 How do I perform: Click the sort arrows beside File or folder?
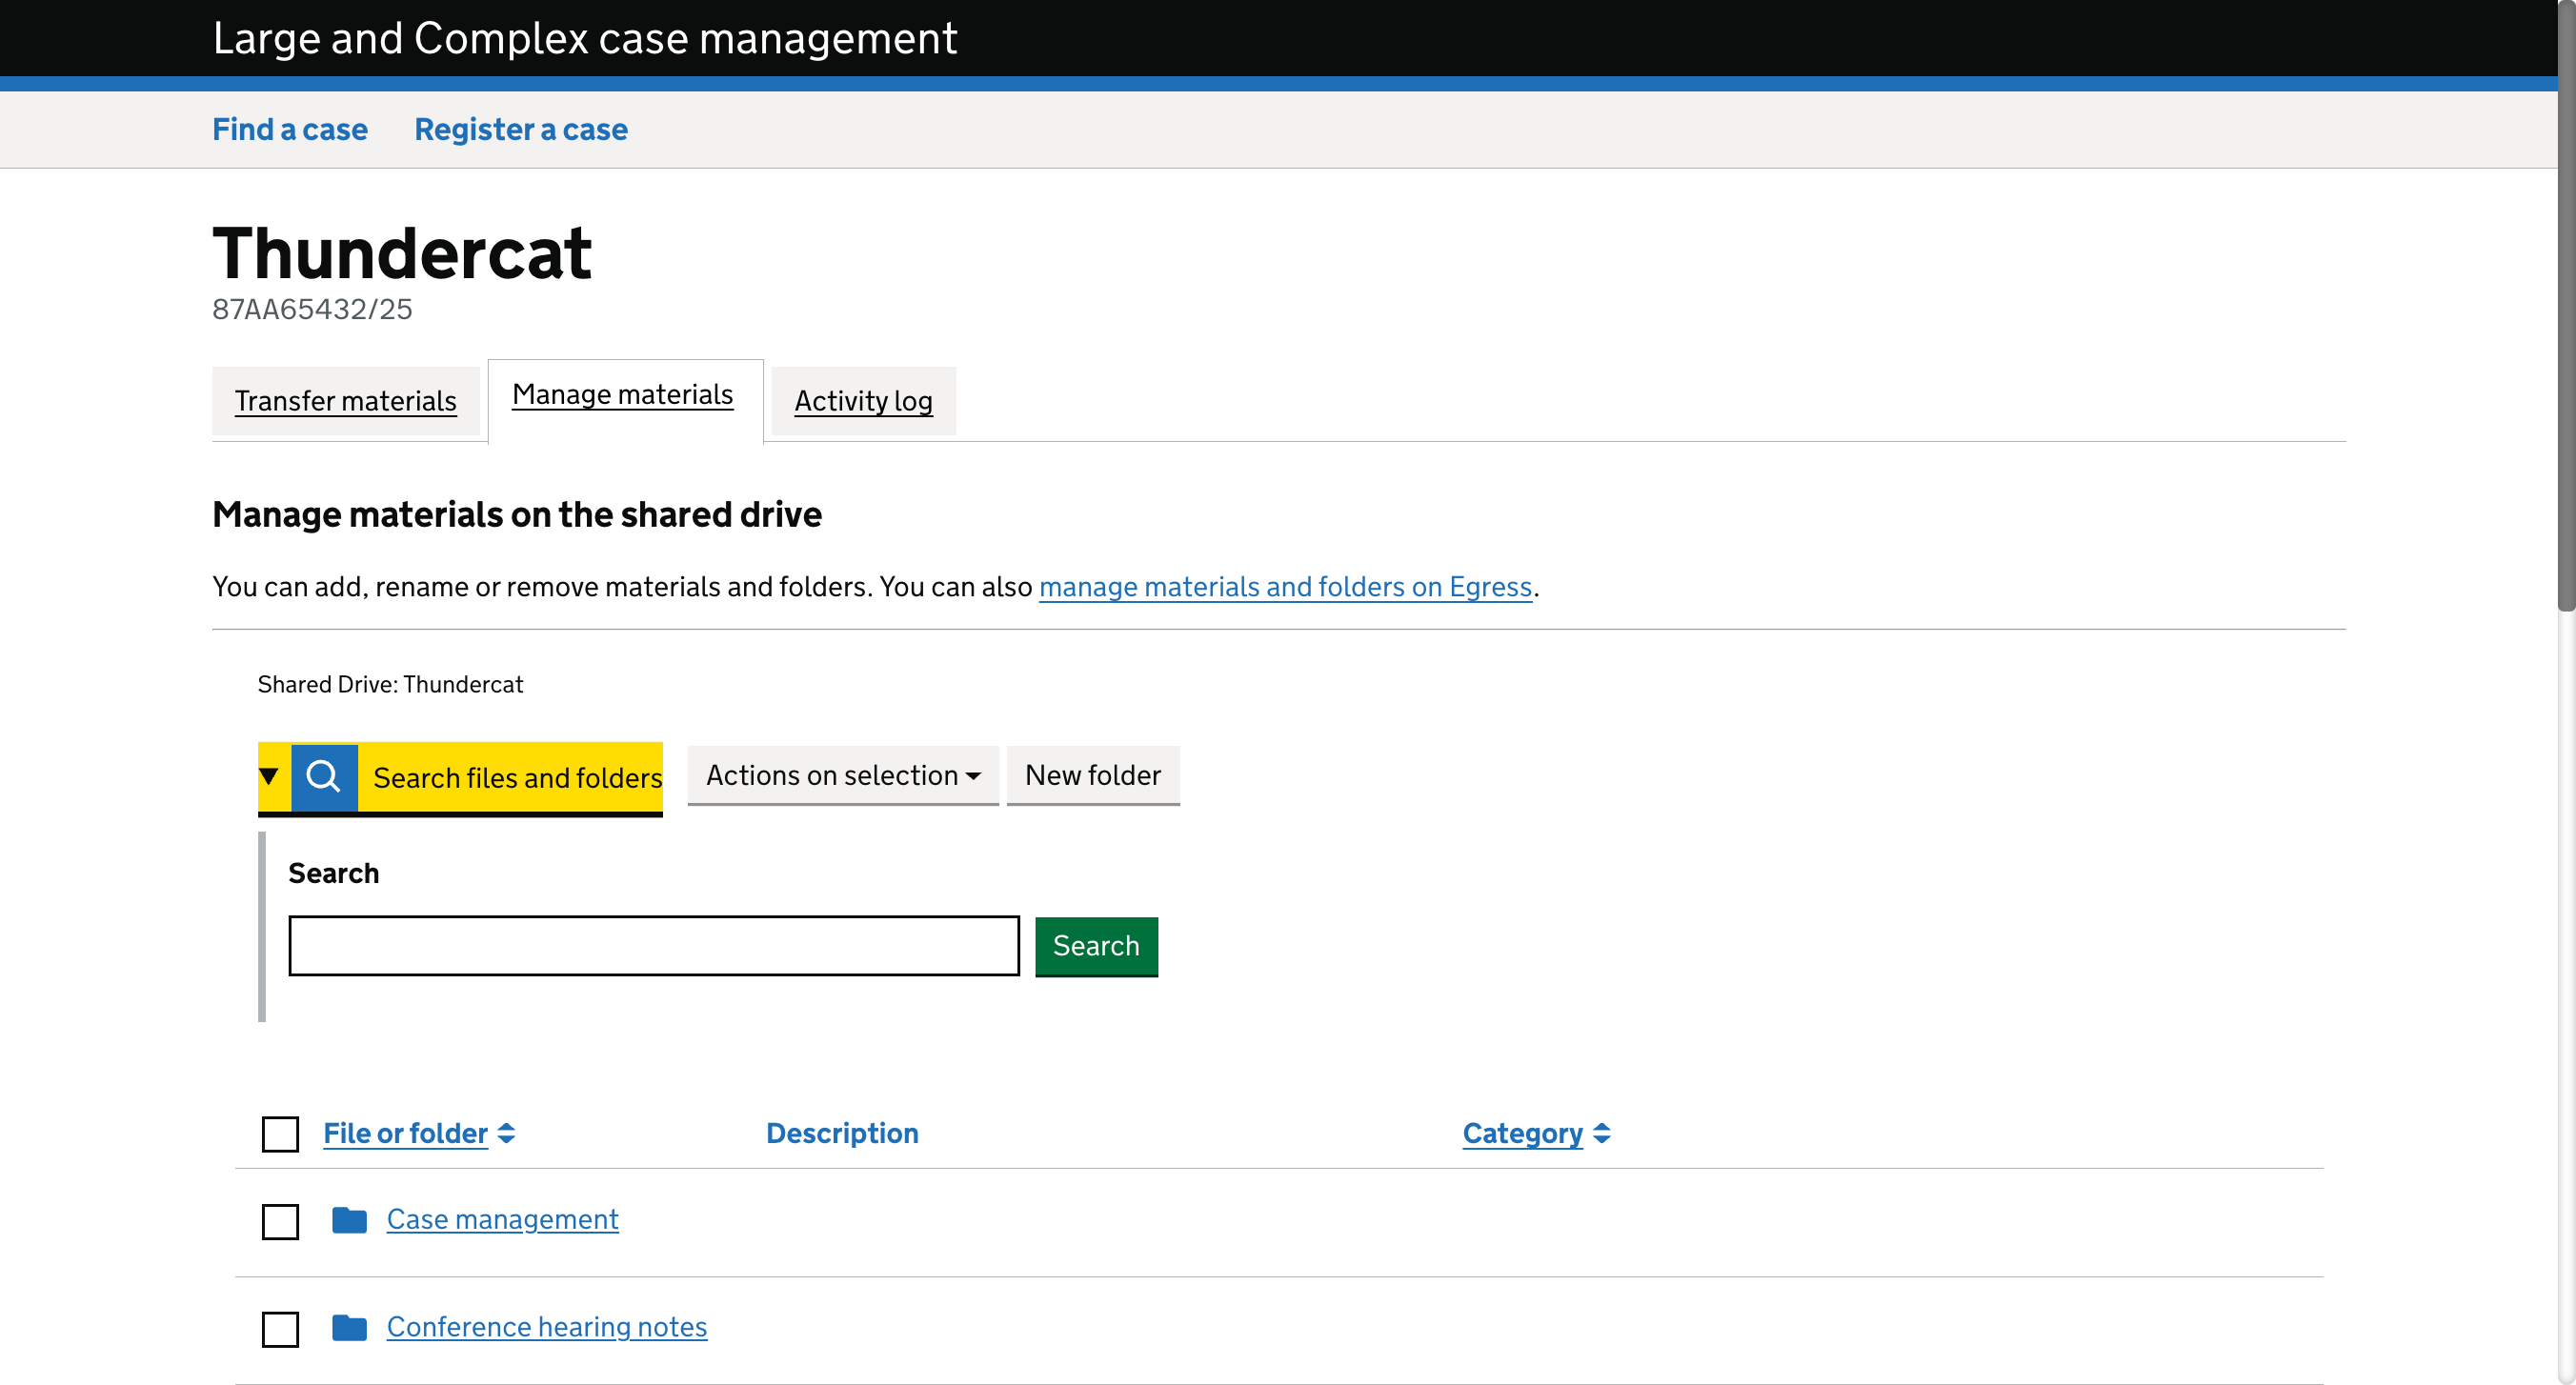click(x=506, y=1133)
